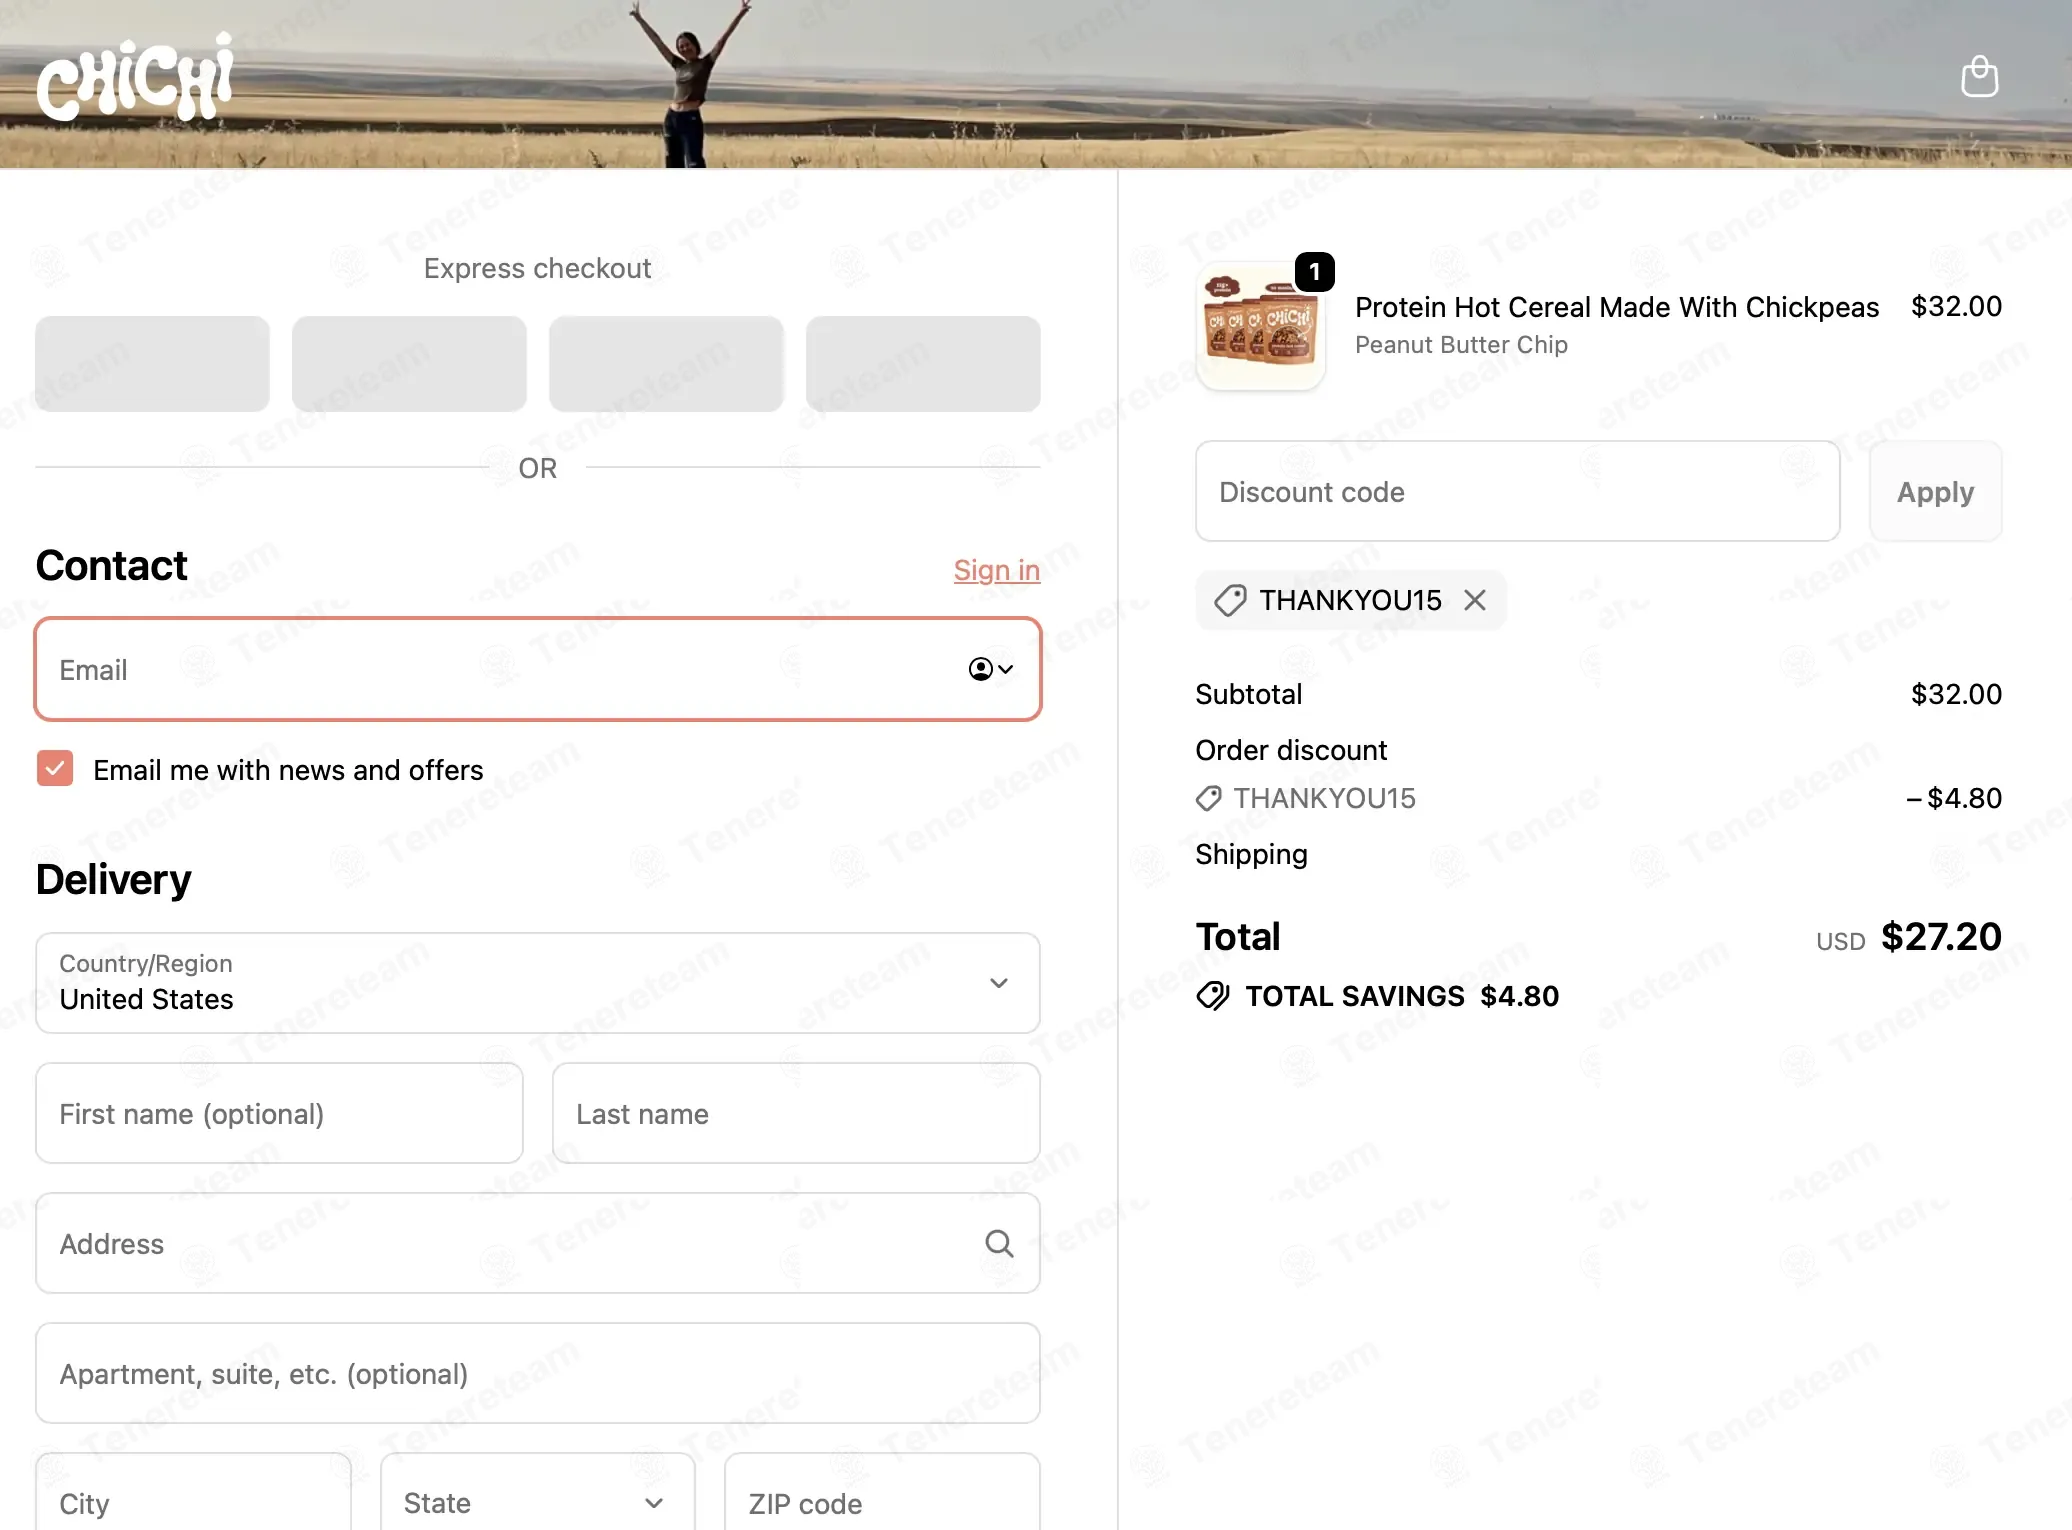Click the Apartment, suite, etc. field
The height and width of the screenshot is (1530, 2072).
click(538, 1373)
